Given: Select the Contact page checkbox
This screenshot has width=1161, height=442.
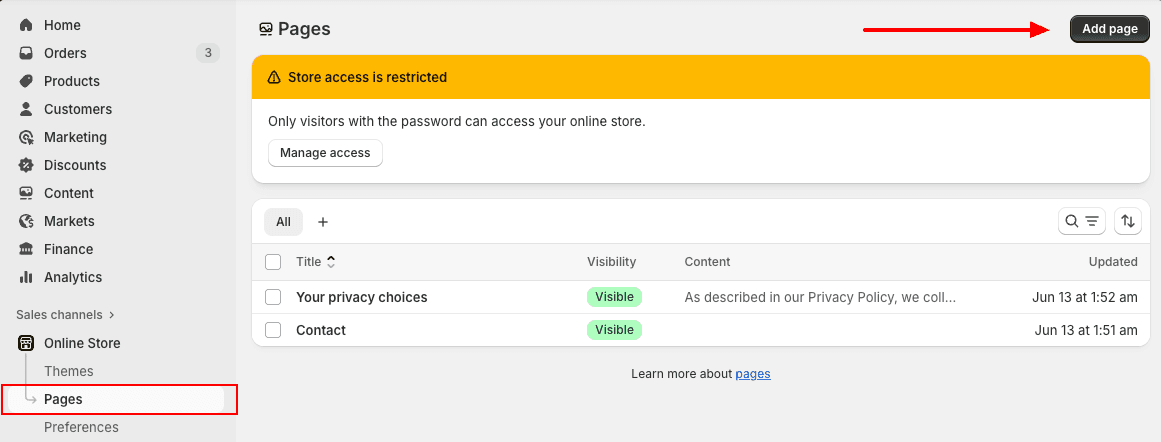Looking at the screenshot, I should click(273, 330).
